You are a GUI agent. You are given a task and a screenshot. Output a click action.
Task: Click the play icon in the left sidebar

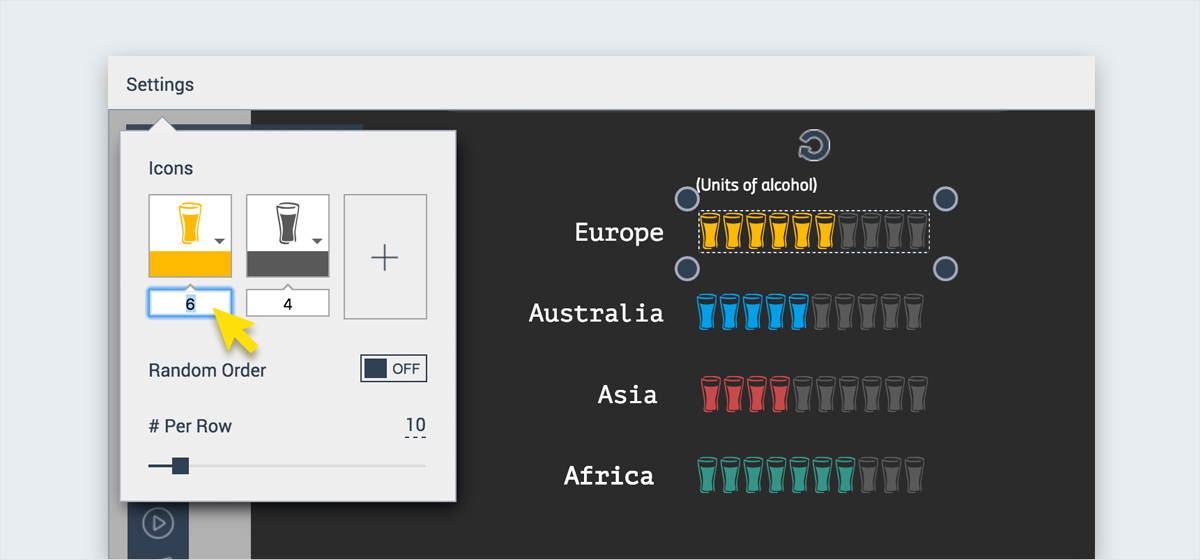[158, 522]
